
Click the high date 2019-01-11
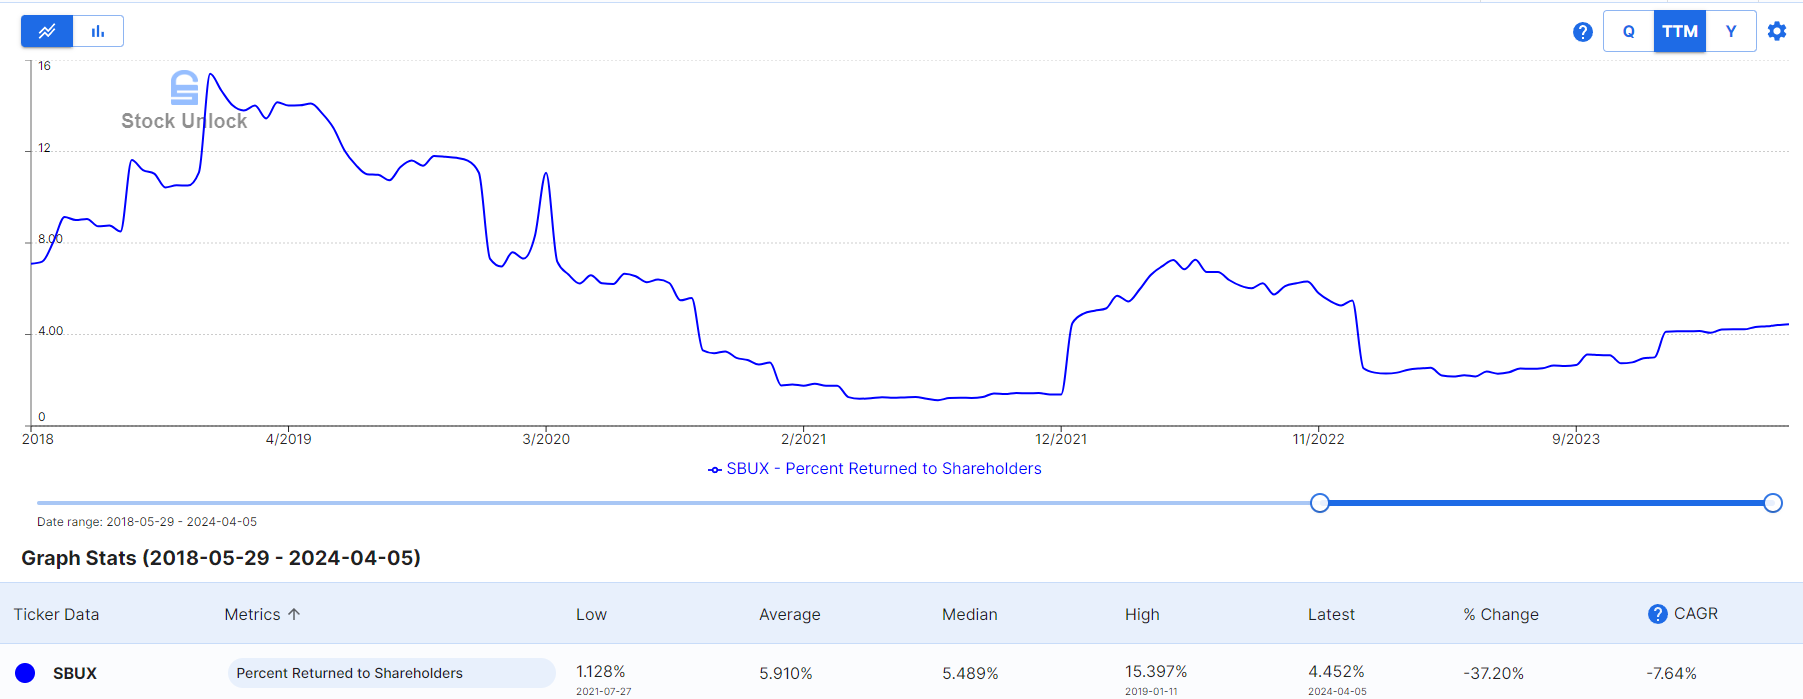[x=1151, y=691]
